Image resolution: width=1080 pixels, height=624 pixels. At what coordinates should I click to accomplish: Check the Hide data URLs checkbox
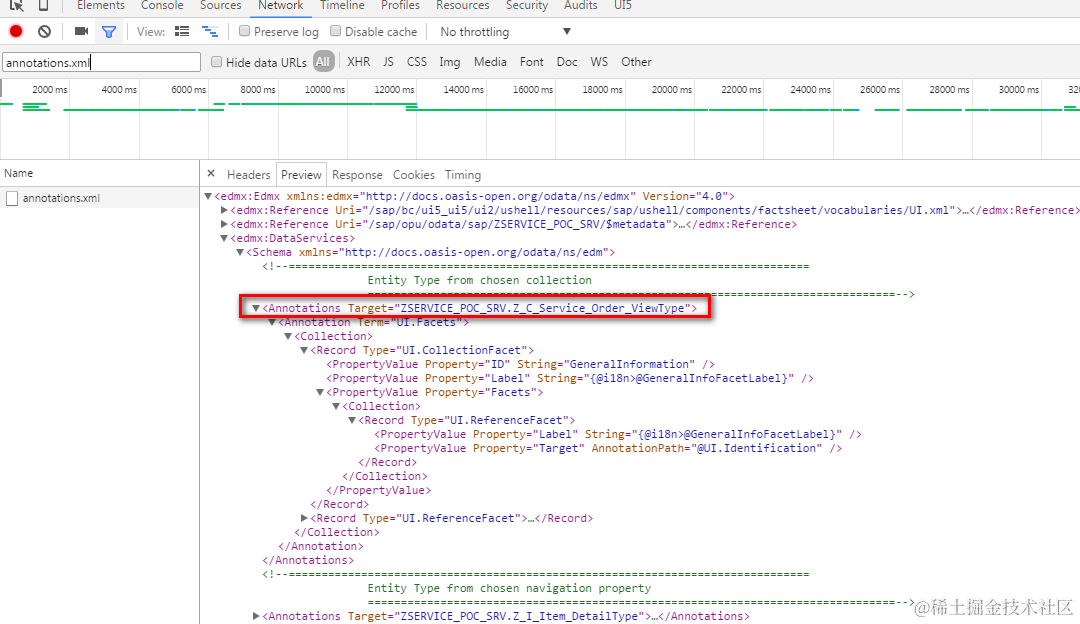[216, 62]
